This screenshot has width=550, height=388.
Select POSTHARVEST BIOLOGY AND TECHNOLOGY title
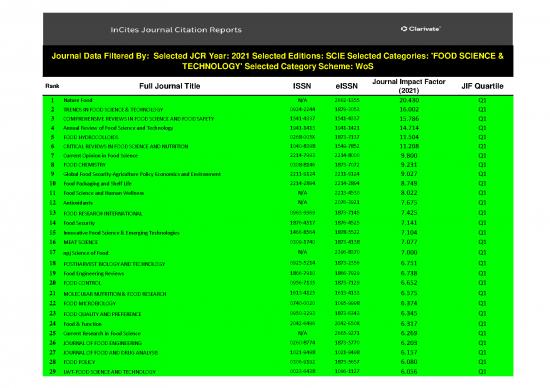(x=114, y=264)
